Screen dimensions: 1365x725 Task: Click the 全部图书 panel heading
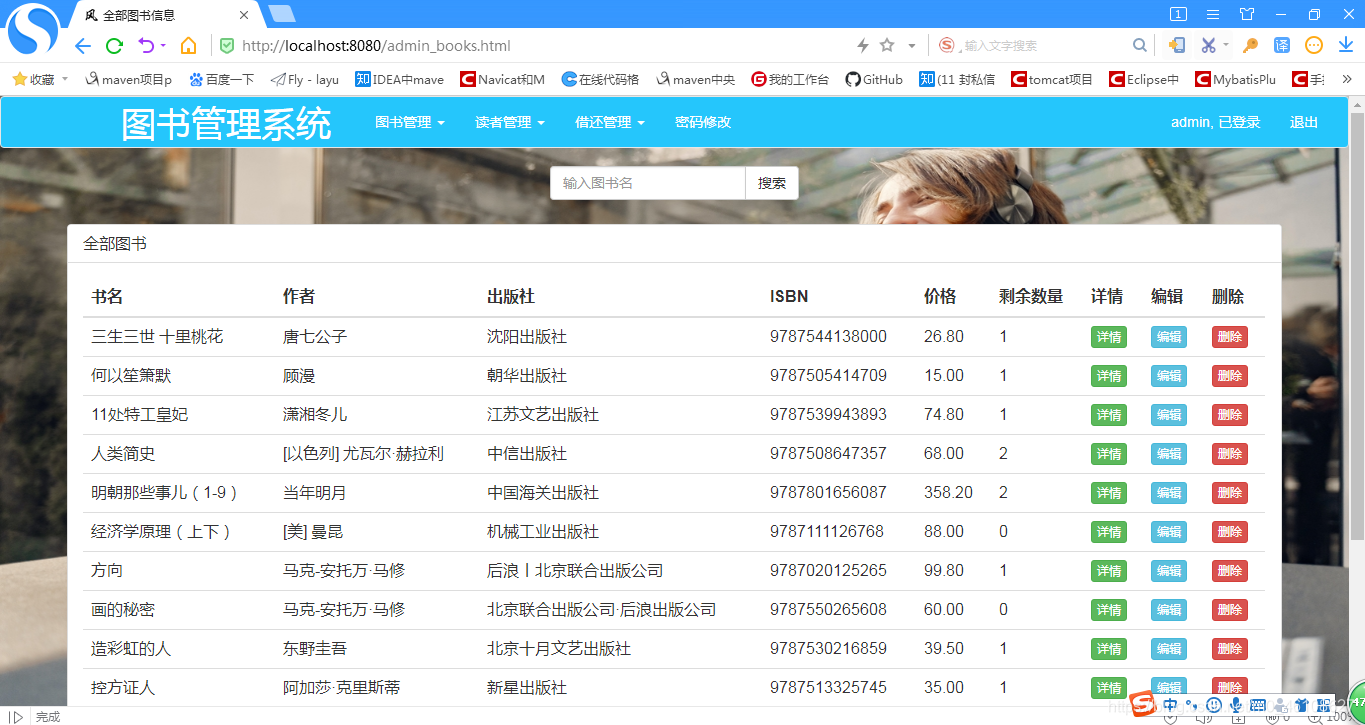(115, 243)
